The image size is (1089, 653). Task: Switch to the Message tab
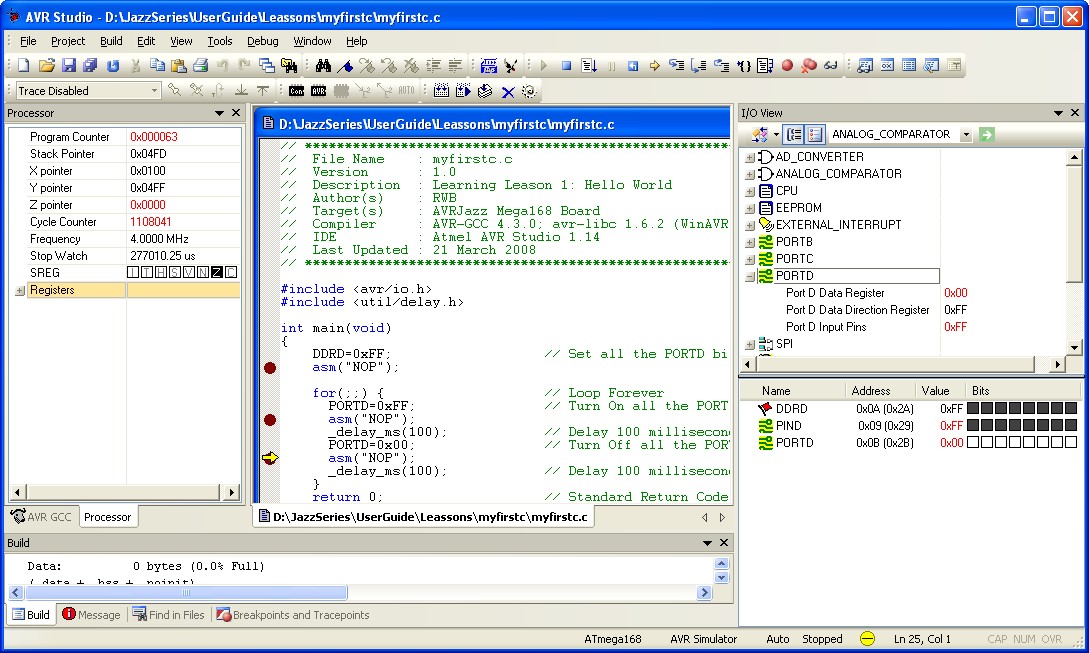(x=91, y=615)
